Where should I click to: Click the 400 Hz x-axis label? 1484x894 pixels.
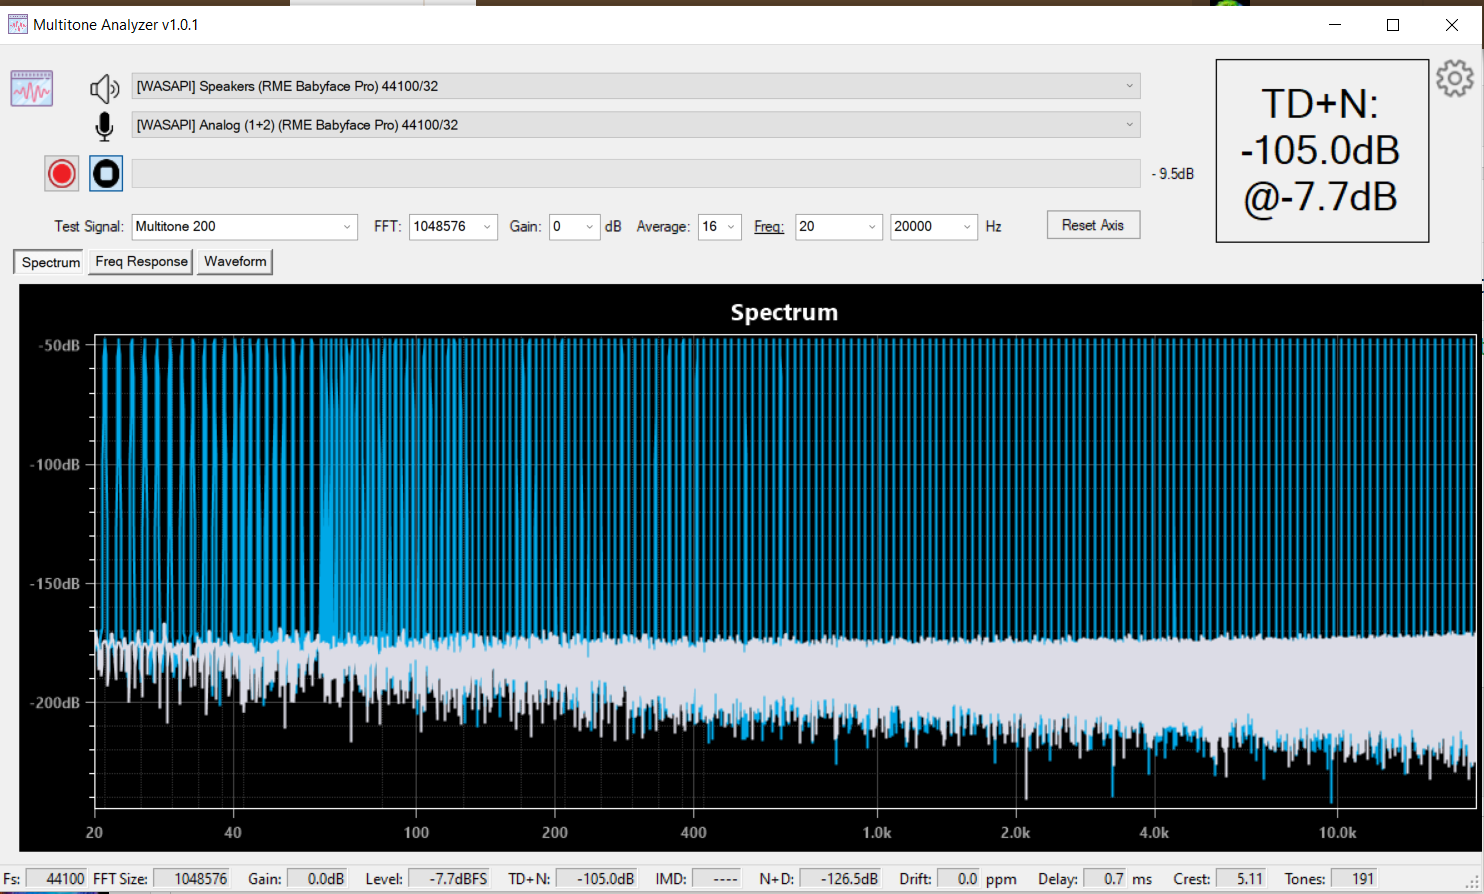point(693,832)
